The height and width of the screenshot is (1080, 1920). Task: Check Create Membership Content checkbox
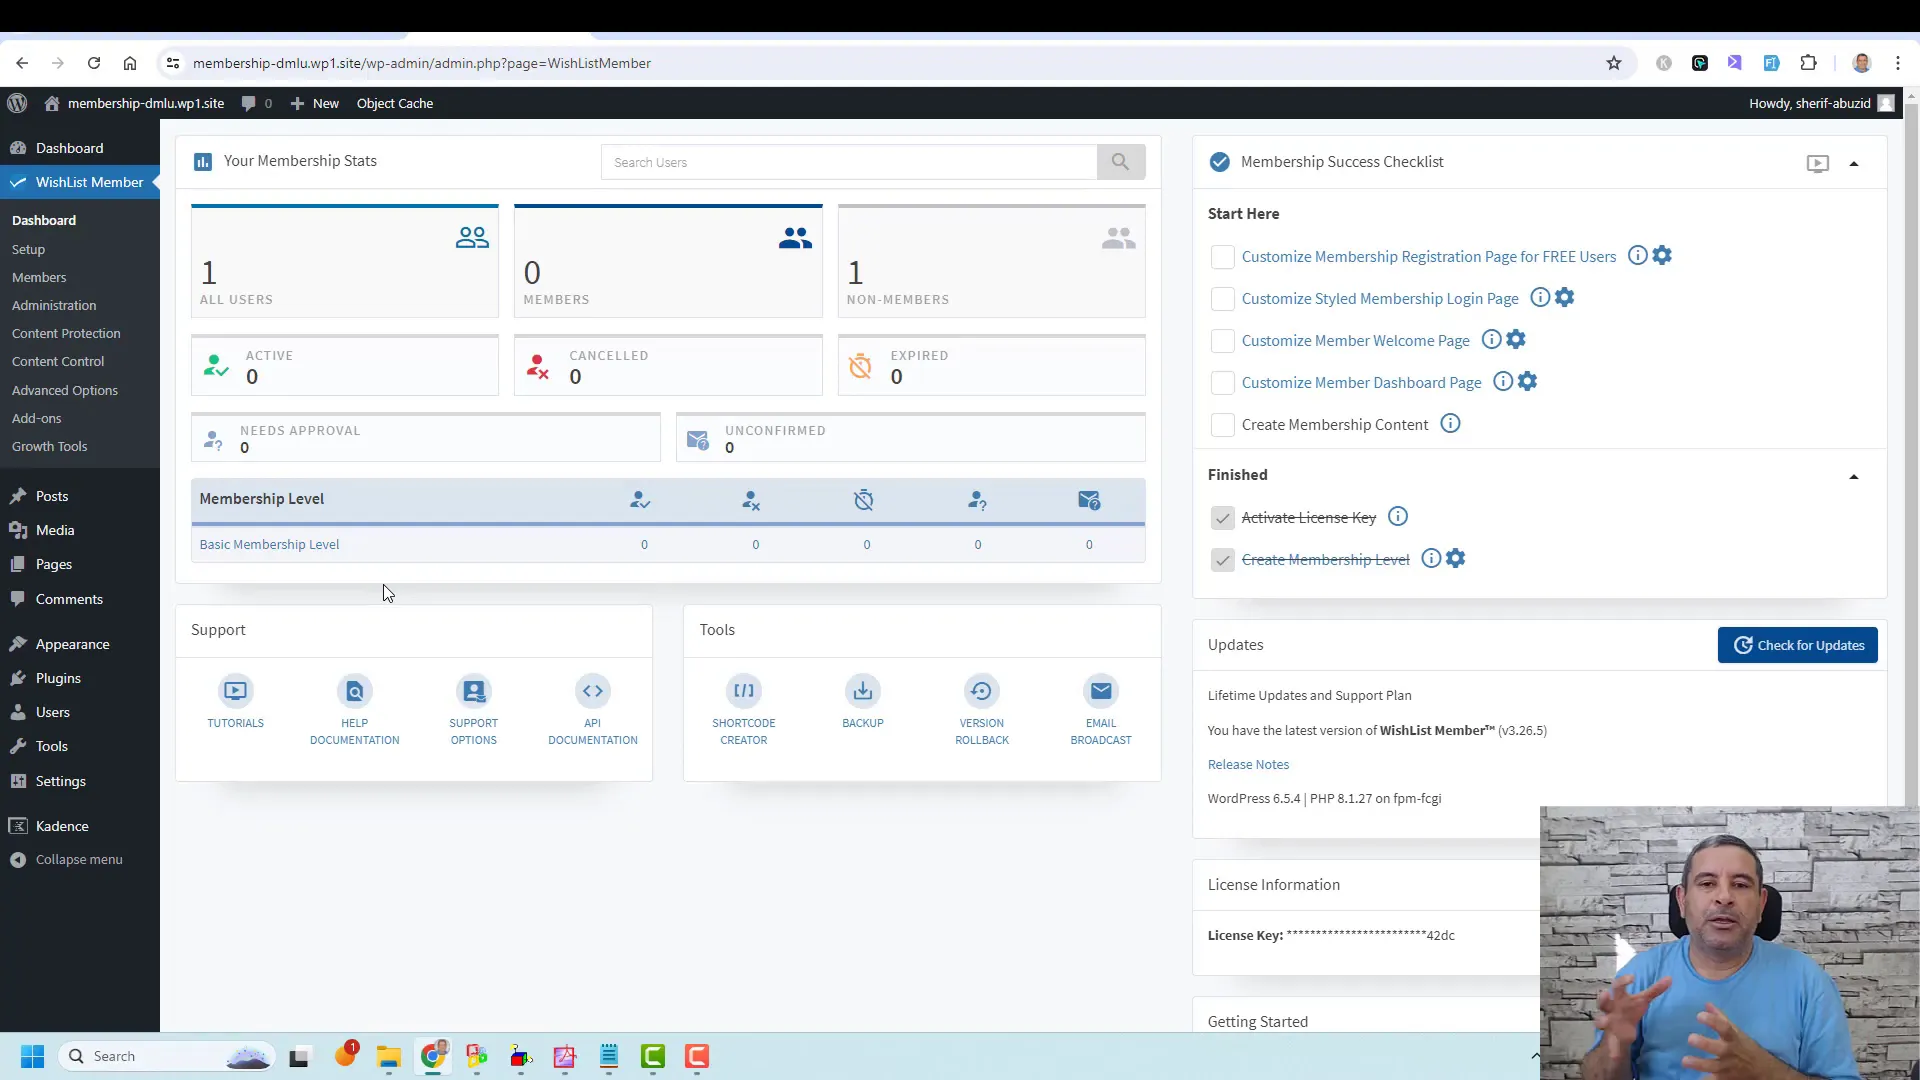[x=1221, y=425]
